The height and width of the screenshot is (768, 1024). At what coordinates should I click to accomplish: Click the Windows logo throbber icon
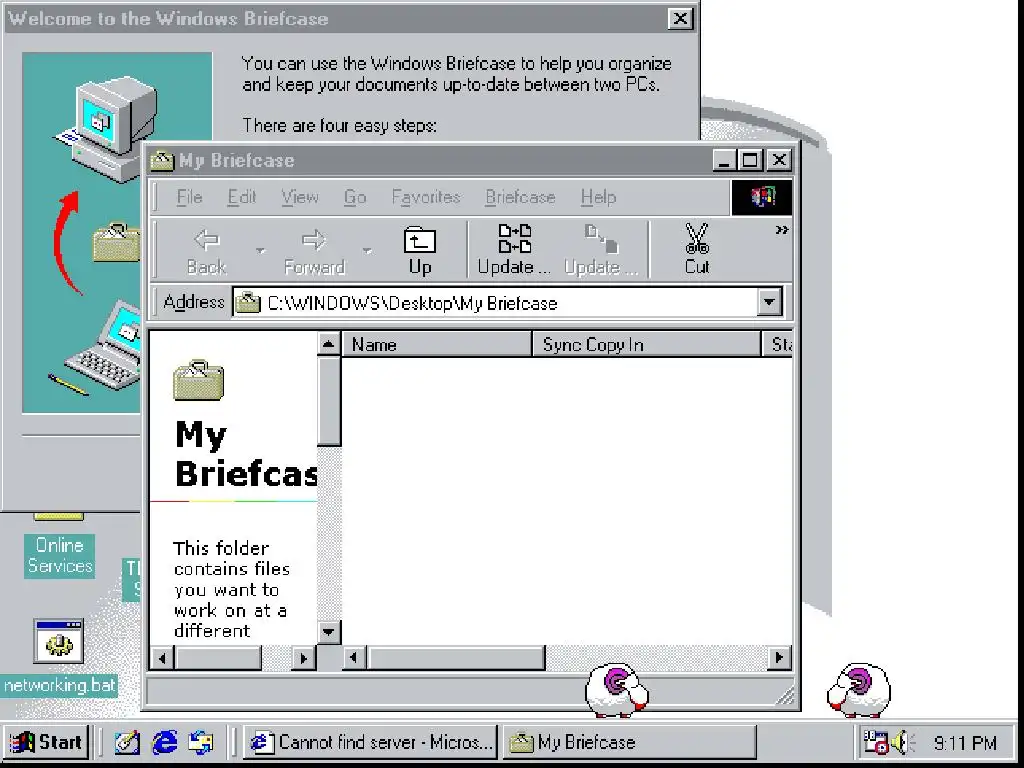click(x=761, y=197)
